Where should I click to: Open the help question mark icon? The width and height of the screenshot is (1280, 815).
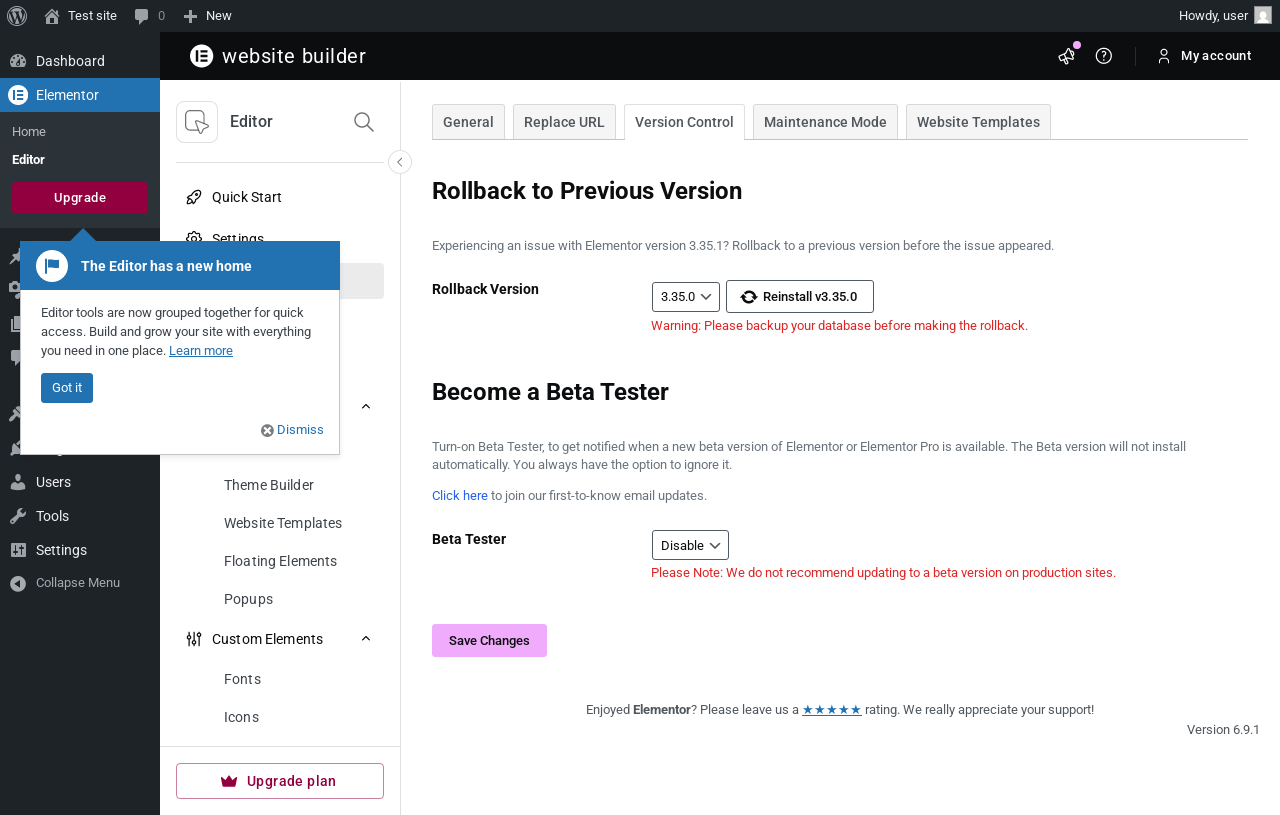click(x=1104, y=56)
